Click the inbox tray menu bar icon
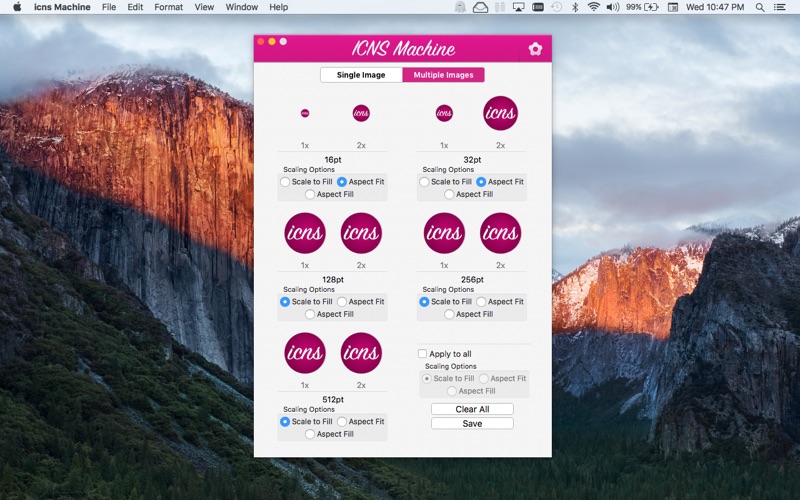The width and height of the screenshot is (800, 500). [481, 7]
